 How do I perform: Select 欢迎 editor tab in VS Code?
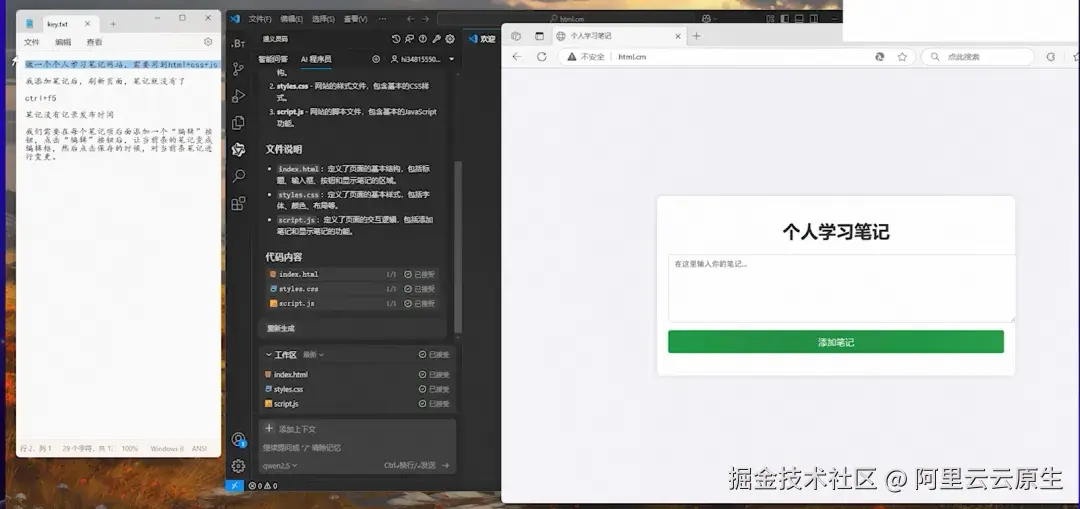point(482,39)
